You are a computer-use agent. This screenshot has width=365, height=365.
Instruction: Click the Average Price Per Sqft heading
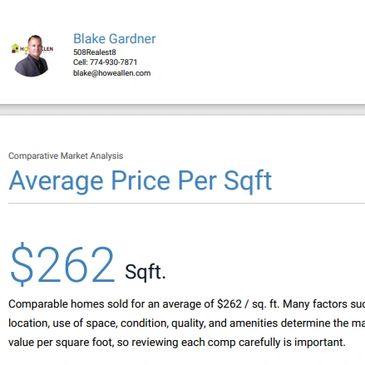pos(140,181)
